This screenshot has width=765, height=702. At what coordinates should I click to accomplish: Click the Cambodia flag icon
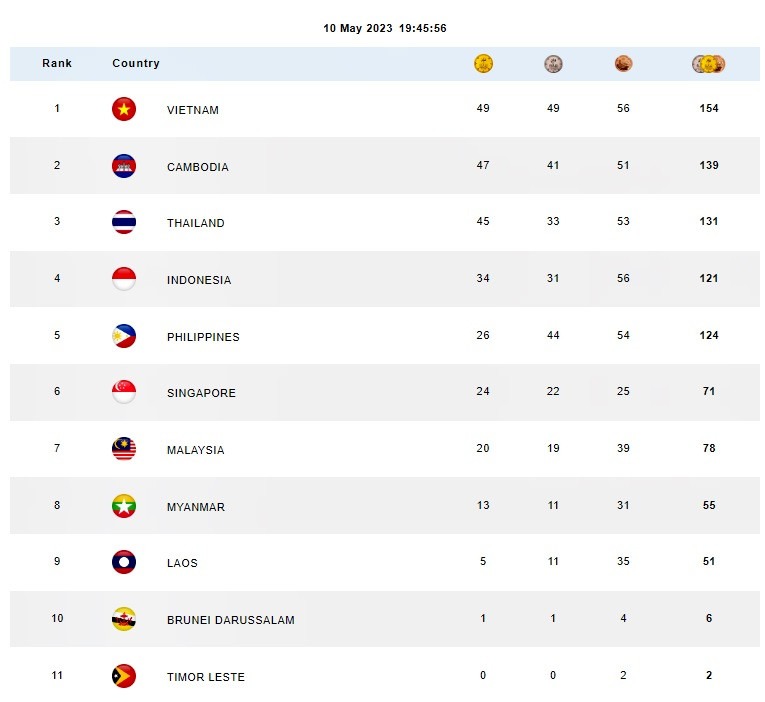tap(124, 166)
